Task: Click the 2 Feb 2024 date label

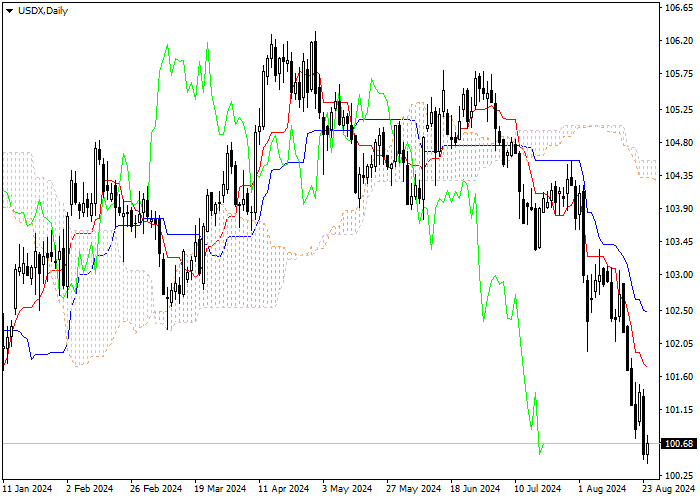Action: [x=90, y=489]
